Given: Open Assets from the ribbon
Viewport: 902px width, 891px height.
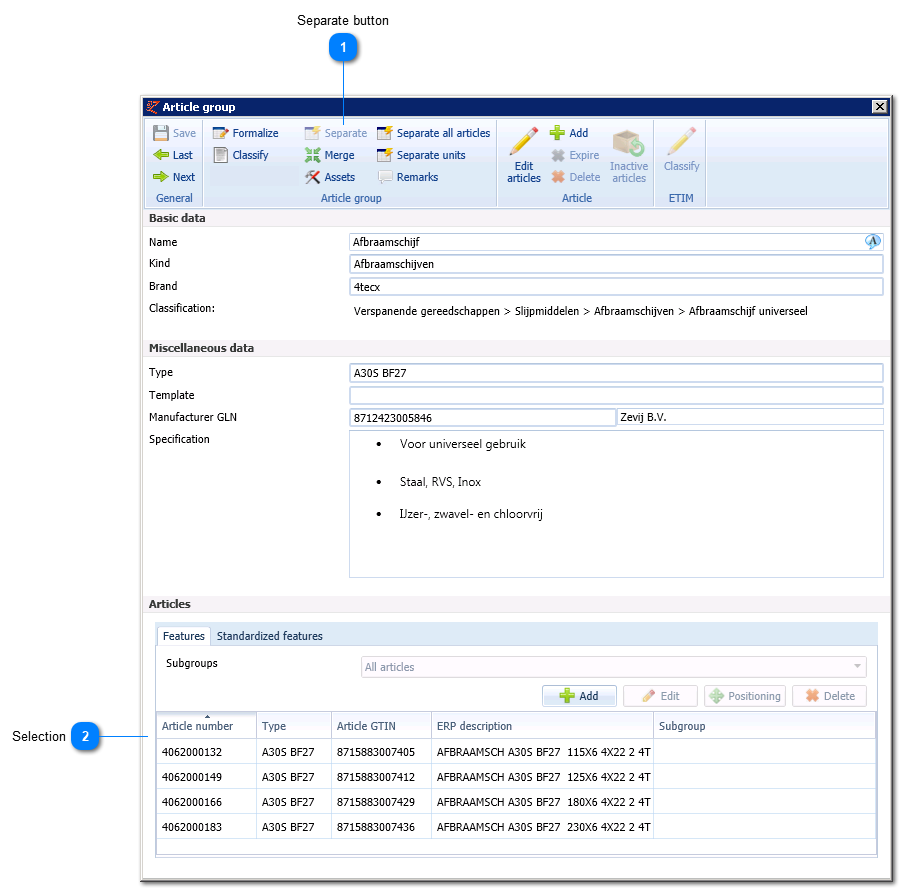Looking at the screenshot, I should click(330, 177).
